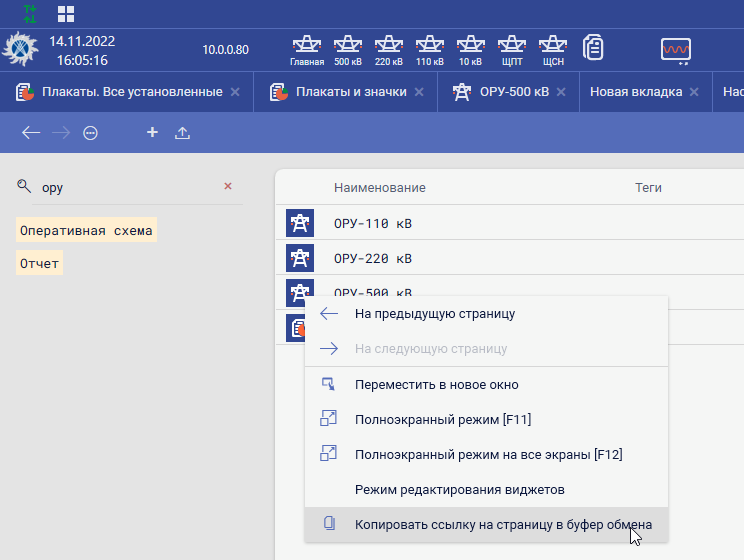The width and height of the screenshot is (744, 560).
Task: Click the upload share icon in toolbar
Action: 182,132
